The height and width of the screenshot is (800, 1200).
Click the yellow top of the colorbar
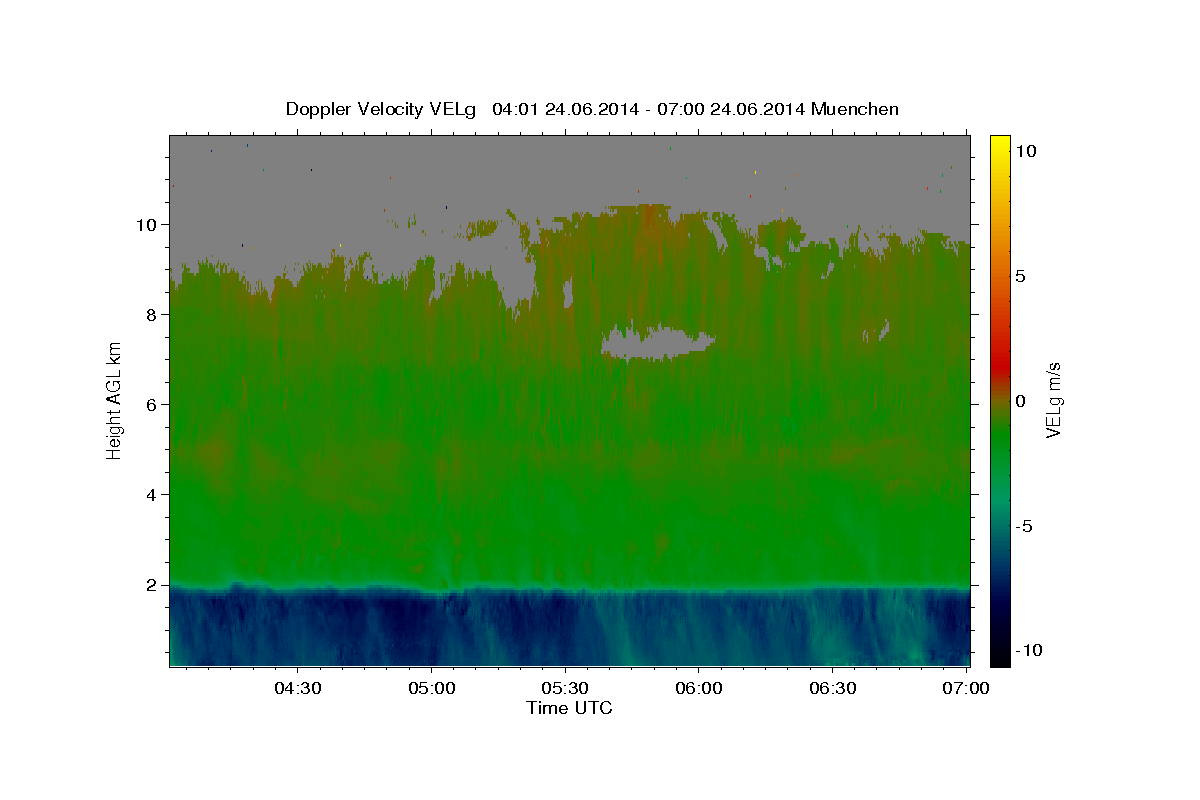1000,145
